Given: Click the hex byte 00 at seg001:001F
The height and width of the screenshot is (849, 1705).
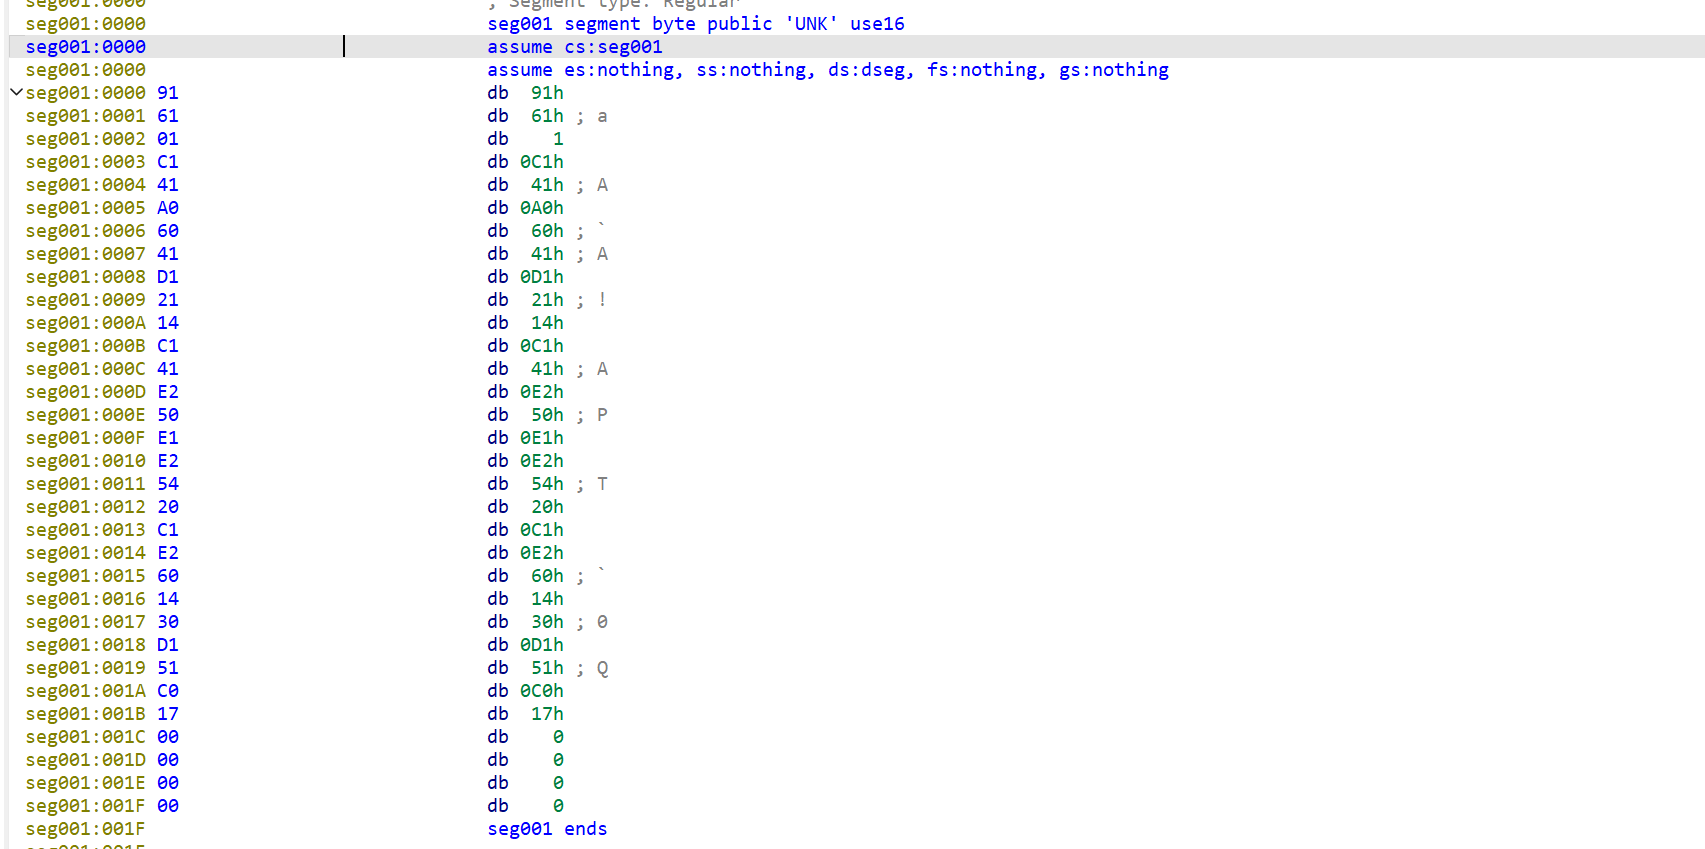Looking at the screenshot, I should pyautogui.click(x=168, y=806).
